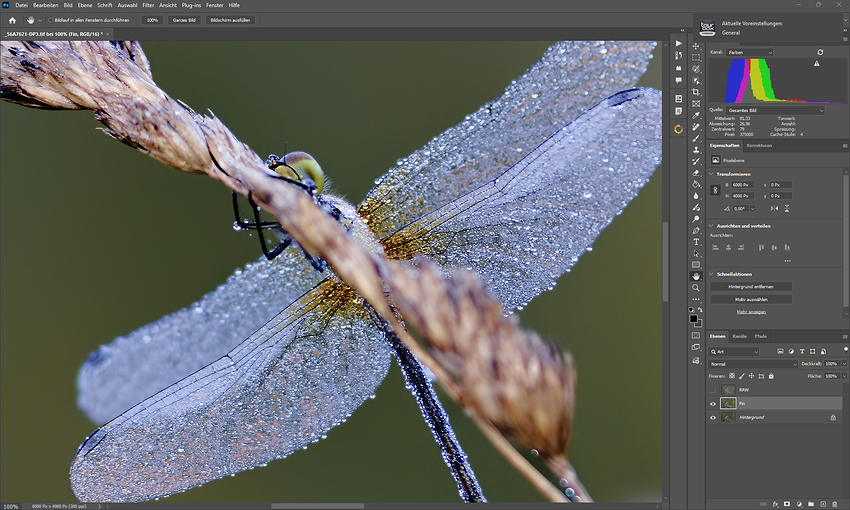Select the Clone Stamp tool
Image resolution: width=850 pixels, height=510 pixels.
696,150
